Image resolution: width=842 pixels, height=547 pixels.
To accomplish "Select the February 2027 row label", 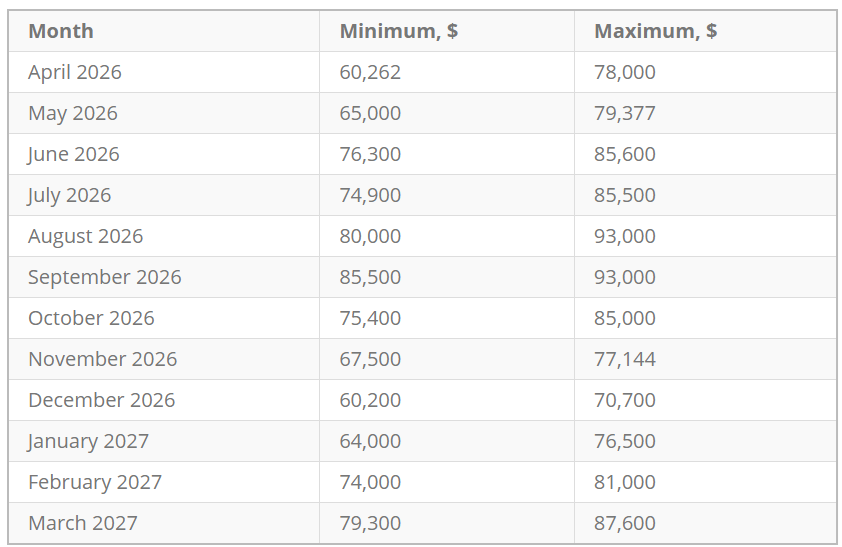I will (95, 482).
